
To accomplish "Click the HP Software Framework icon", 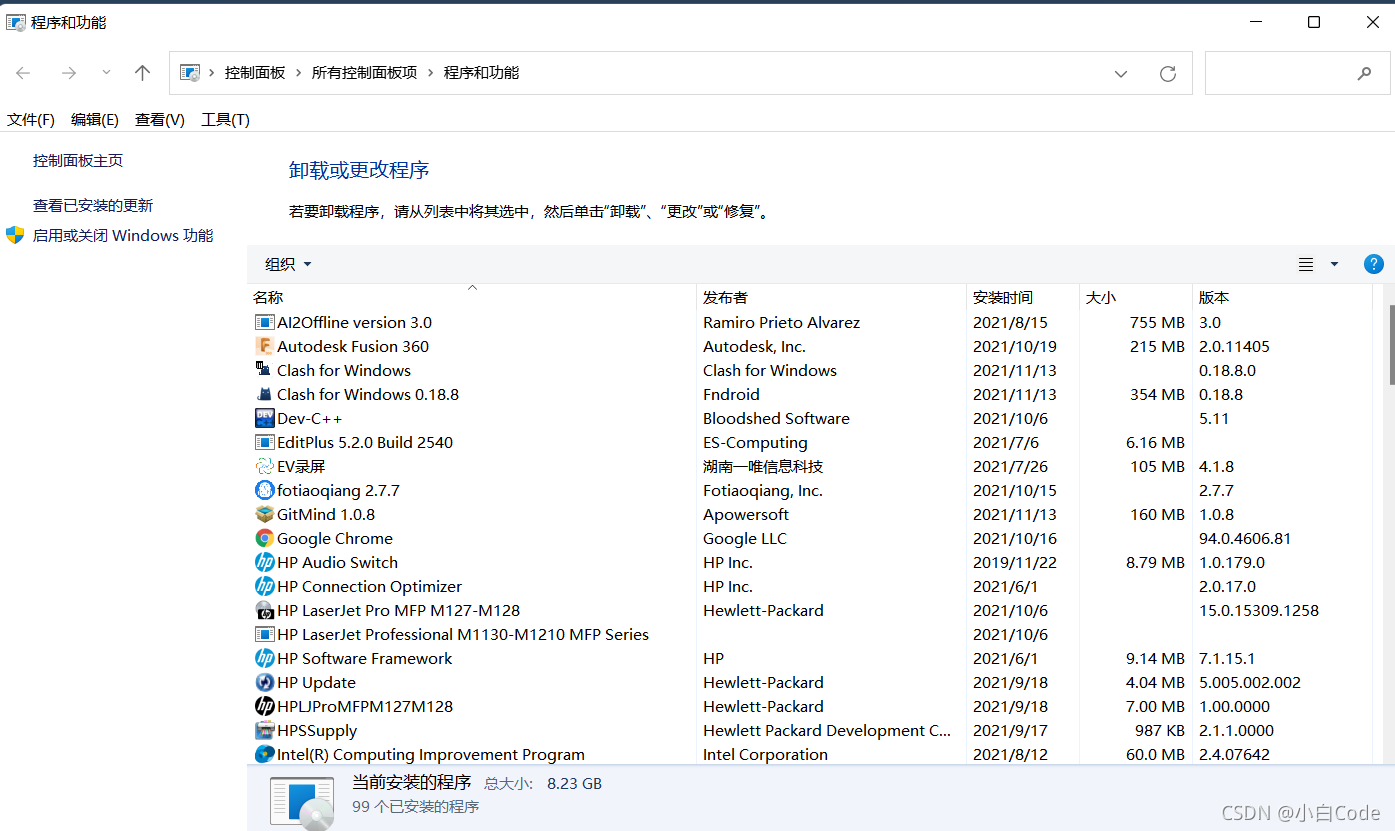I will pyautogui.click(x=264, y=658).
